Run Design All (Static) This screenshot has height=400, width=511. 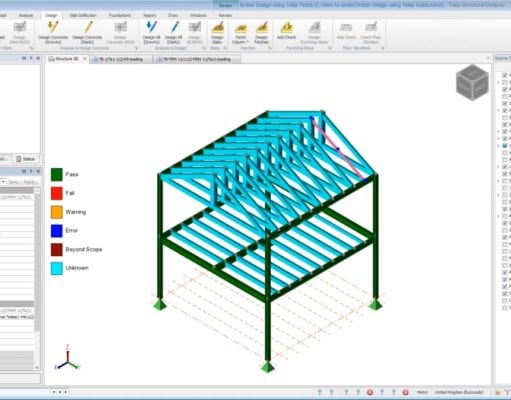173,32
